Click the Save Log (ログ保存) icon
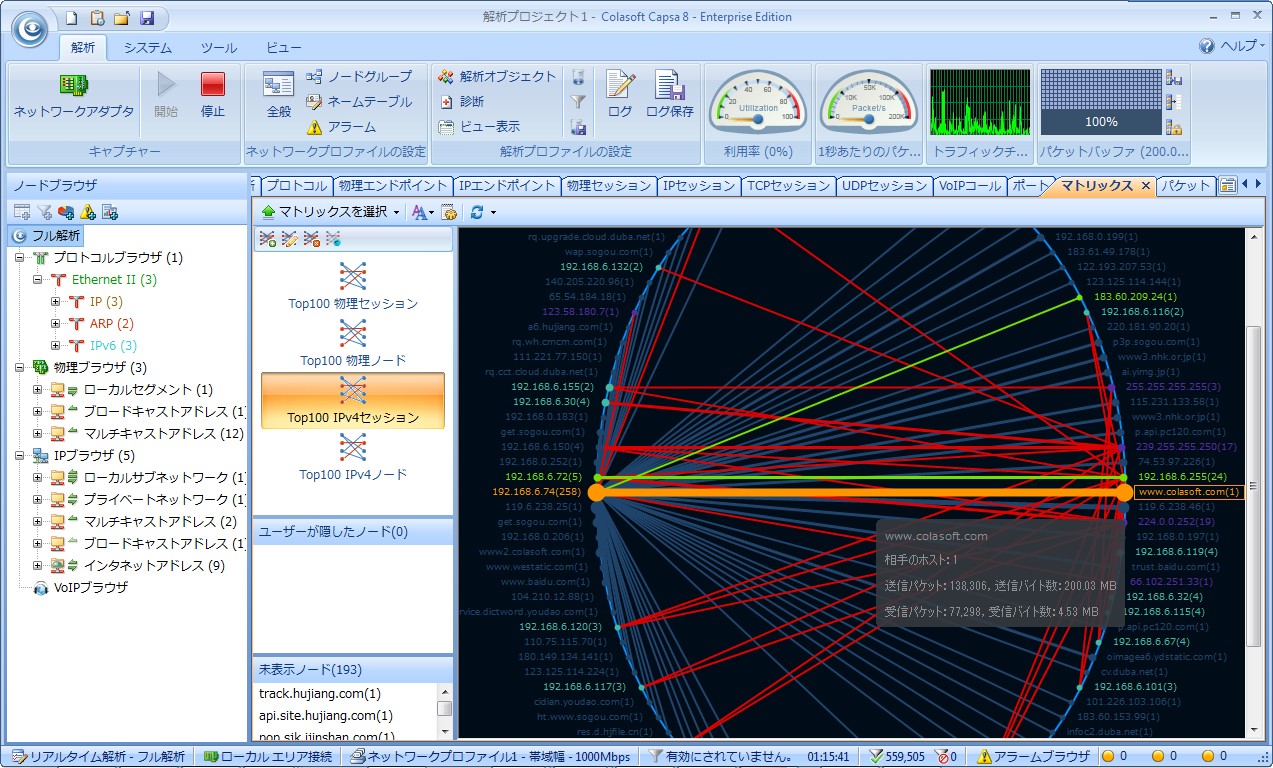This screenshot has width=1273, height=768. 669,86
